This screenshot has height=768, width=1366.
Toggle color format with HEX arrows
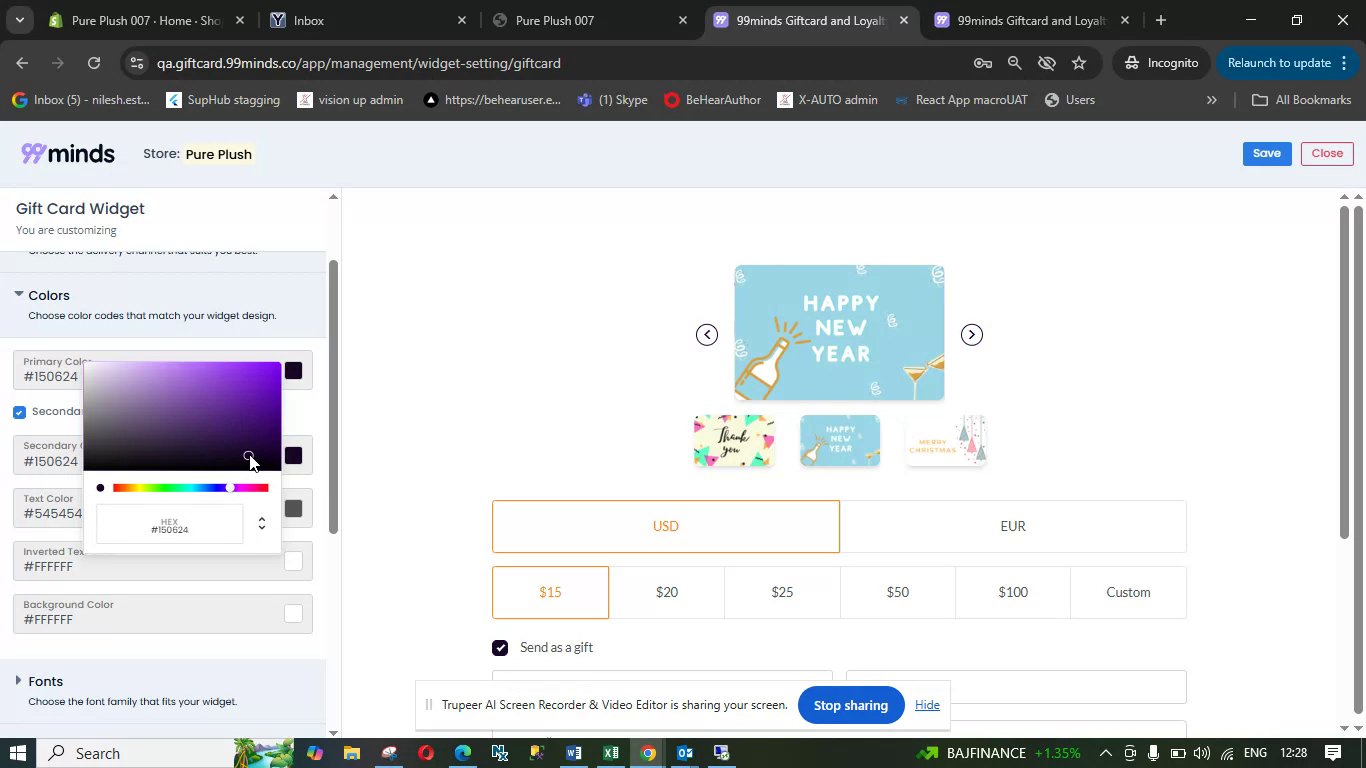coord(262,524)
